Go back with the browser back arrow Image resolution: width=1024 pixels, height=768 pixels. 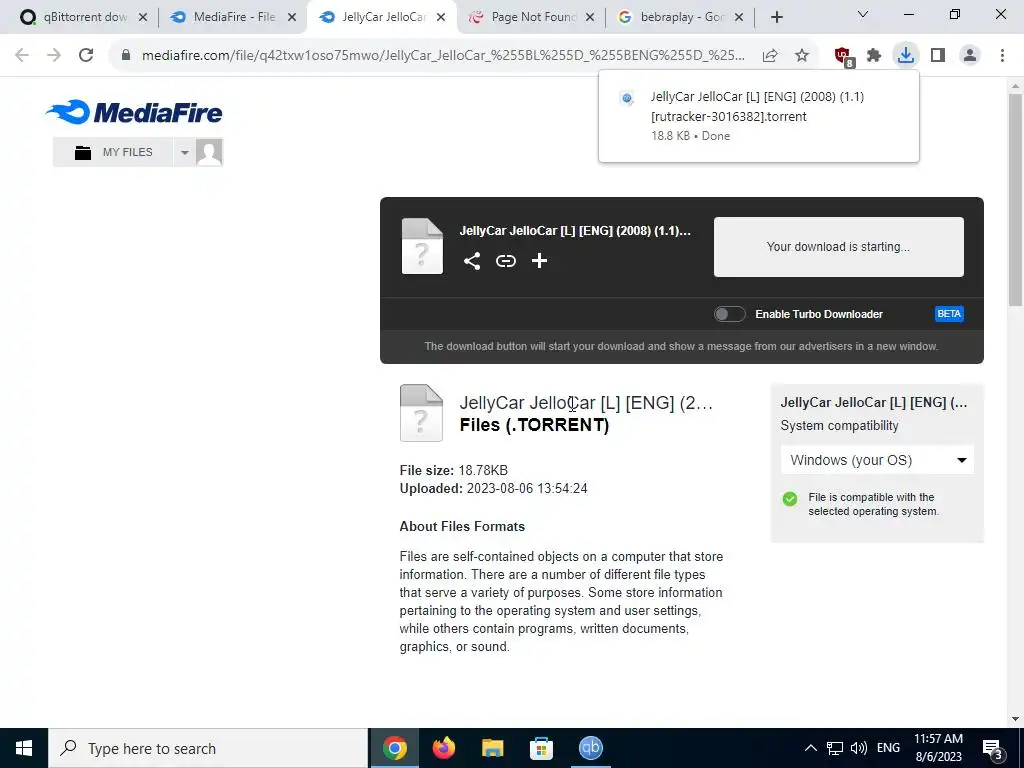[22, 56]
